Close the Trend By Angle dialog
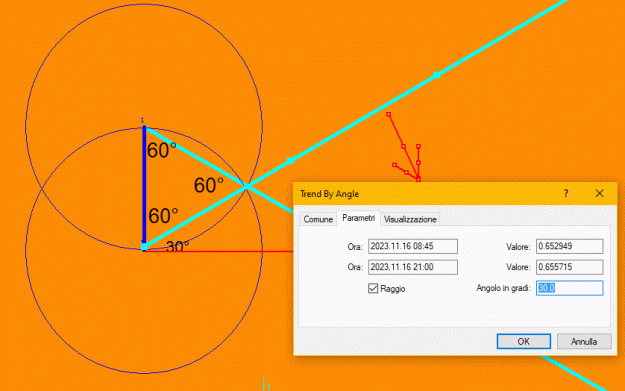 [599, 194]
